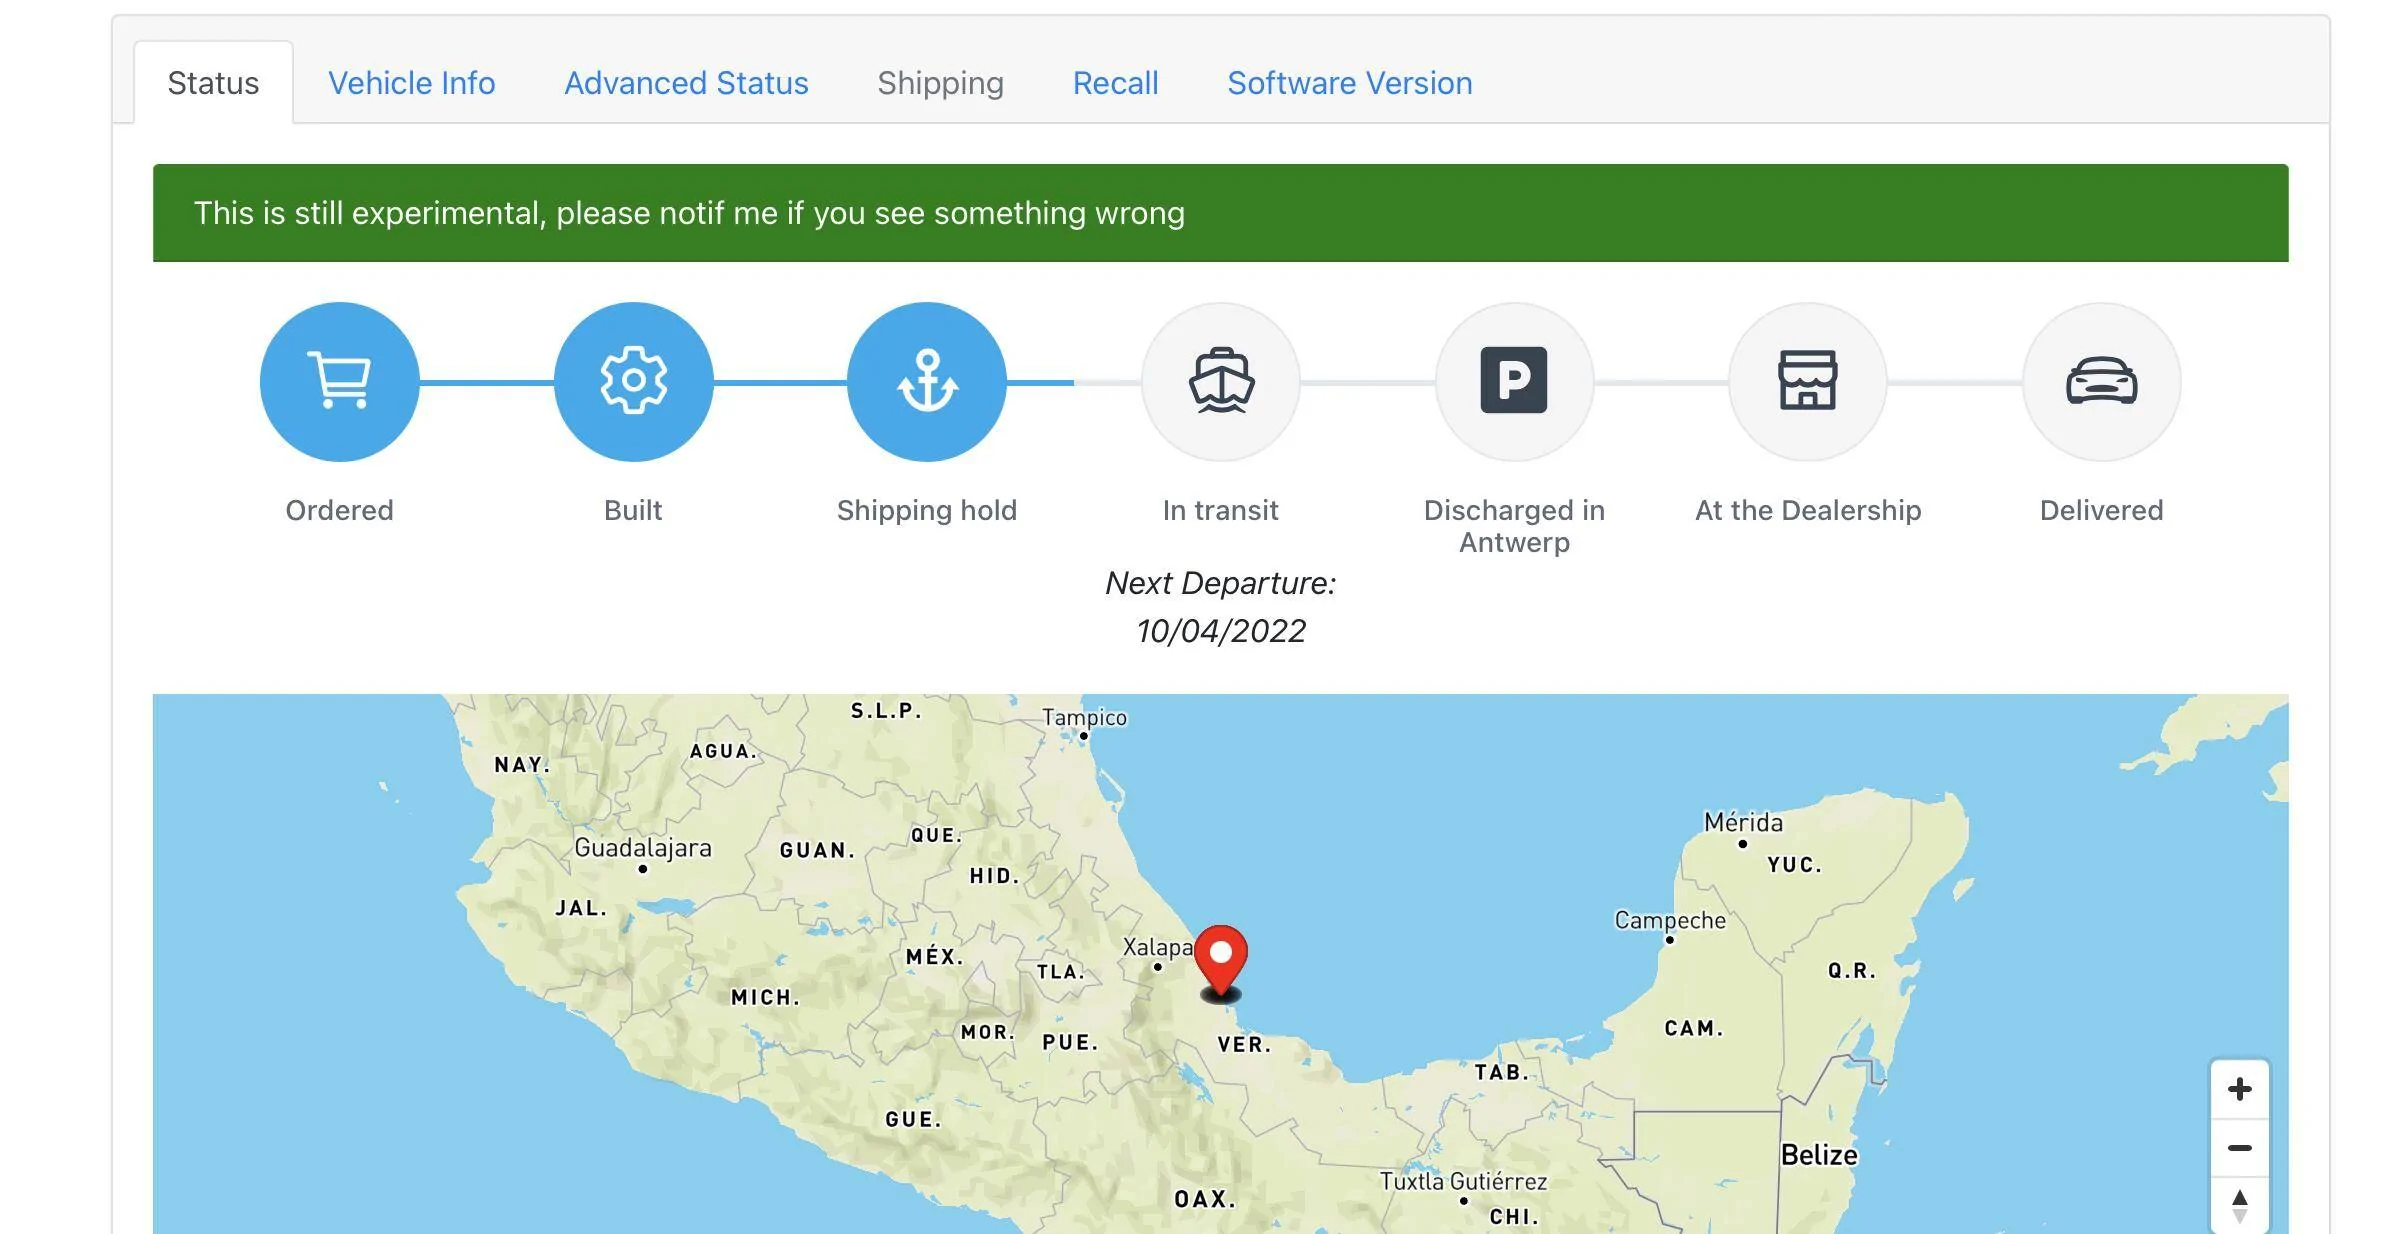Screen dimensions: 2388x1234
Task: Click the Shipping hold anchor icon
Action: (x=927, y=382)
